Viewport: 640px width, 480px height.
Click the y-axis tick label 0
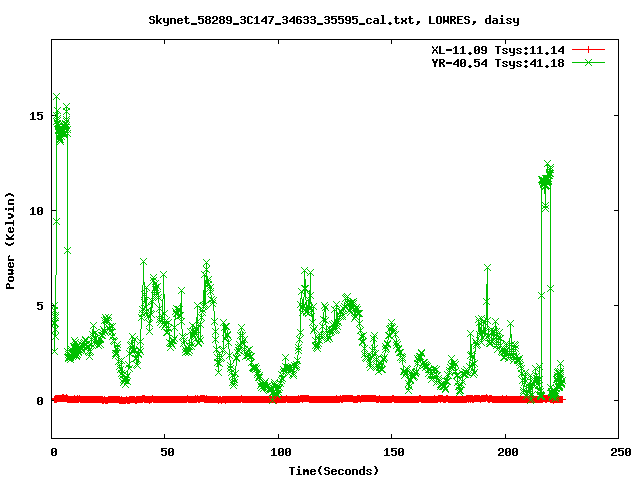[x=40, y=401]
